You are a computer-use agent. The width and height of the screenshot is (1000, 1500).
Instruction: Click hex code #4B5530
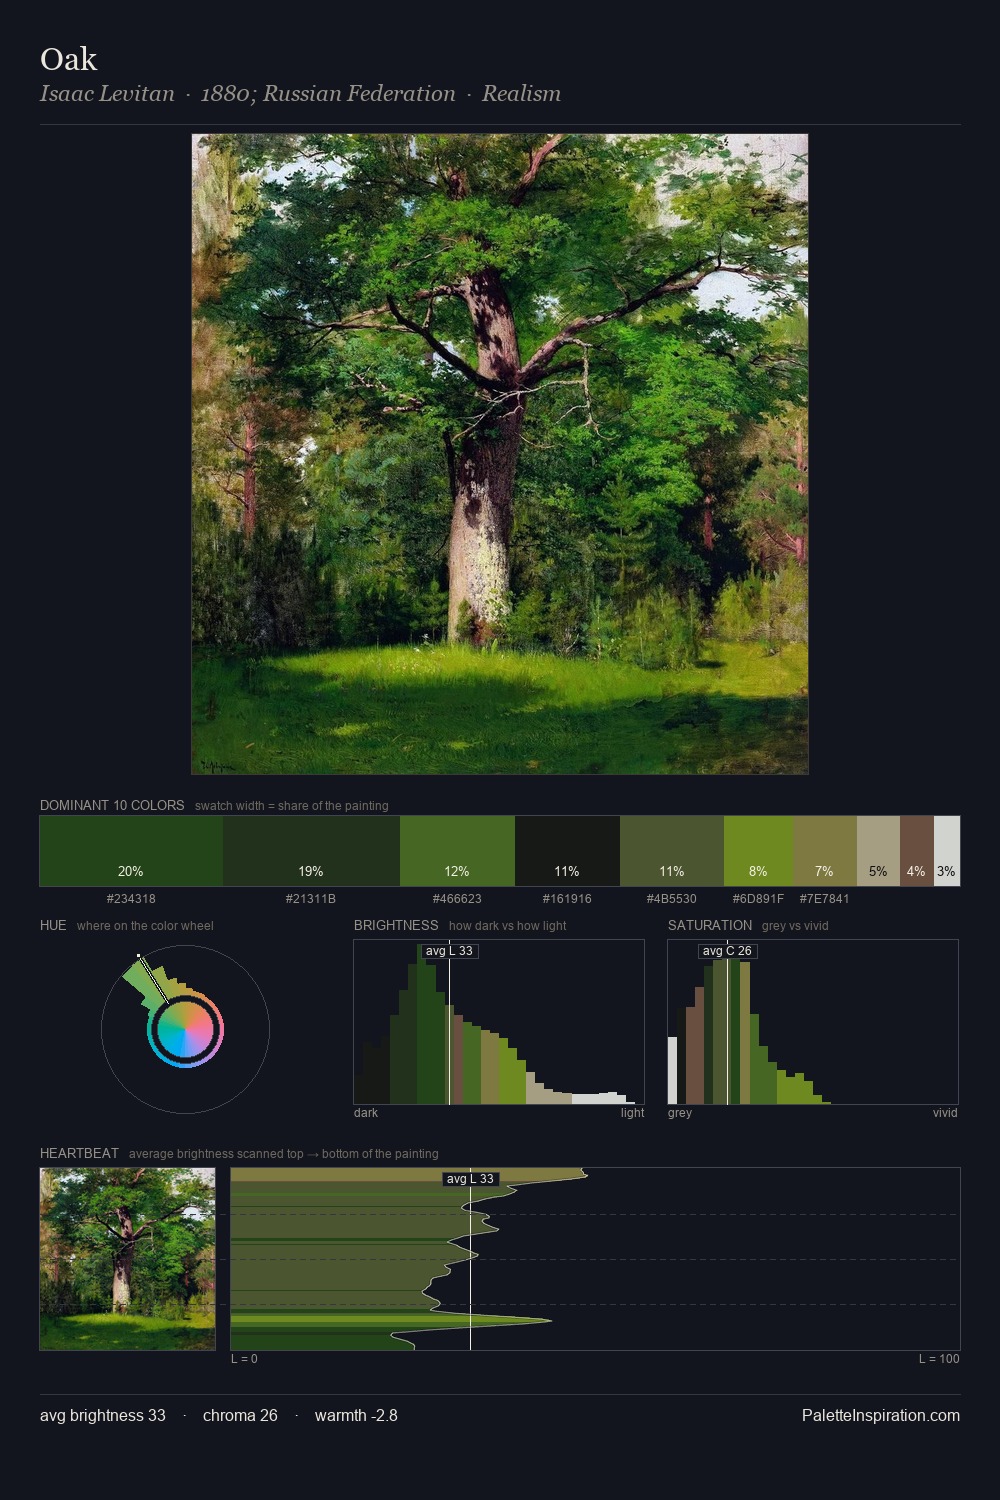click(x=672, y=899)
